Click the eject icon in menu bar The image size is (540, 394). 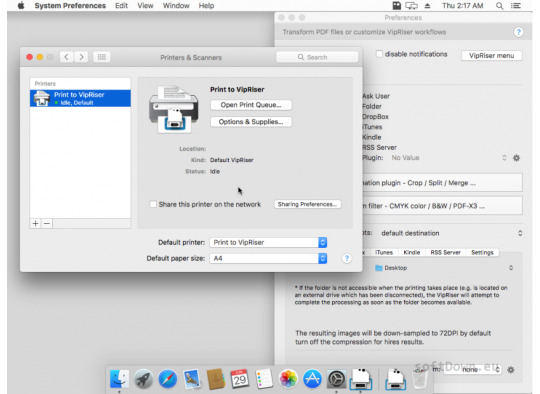coord(427,6)
